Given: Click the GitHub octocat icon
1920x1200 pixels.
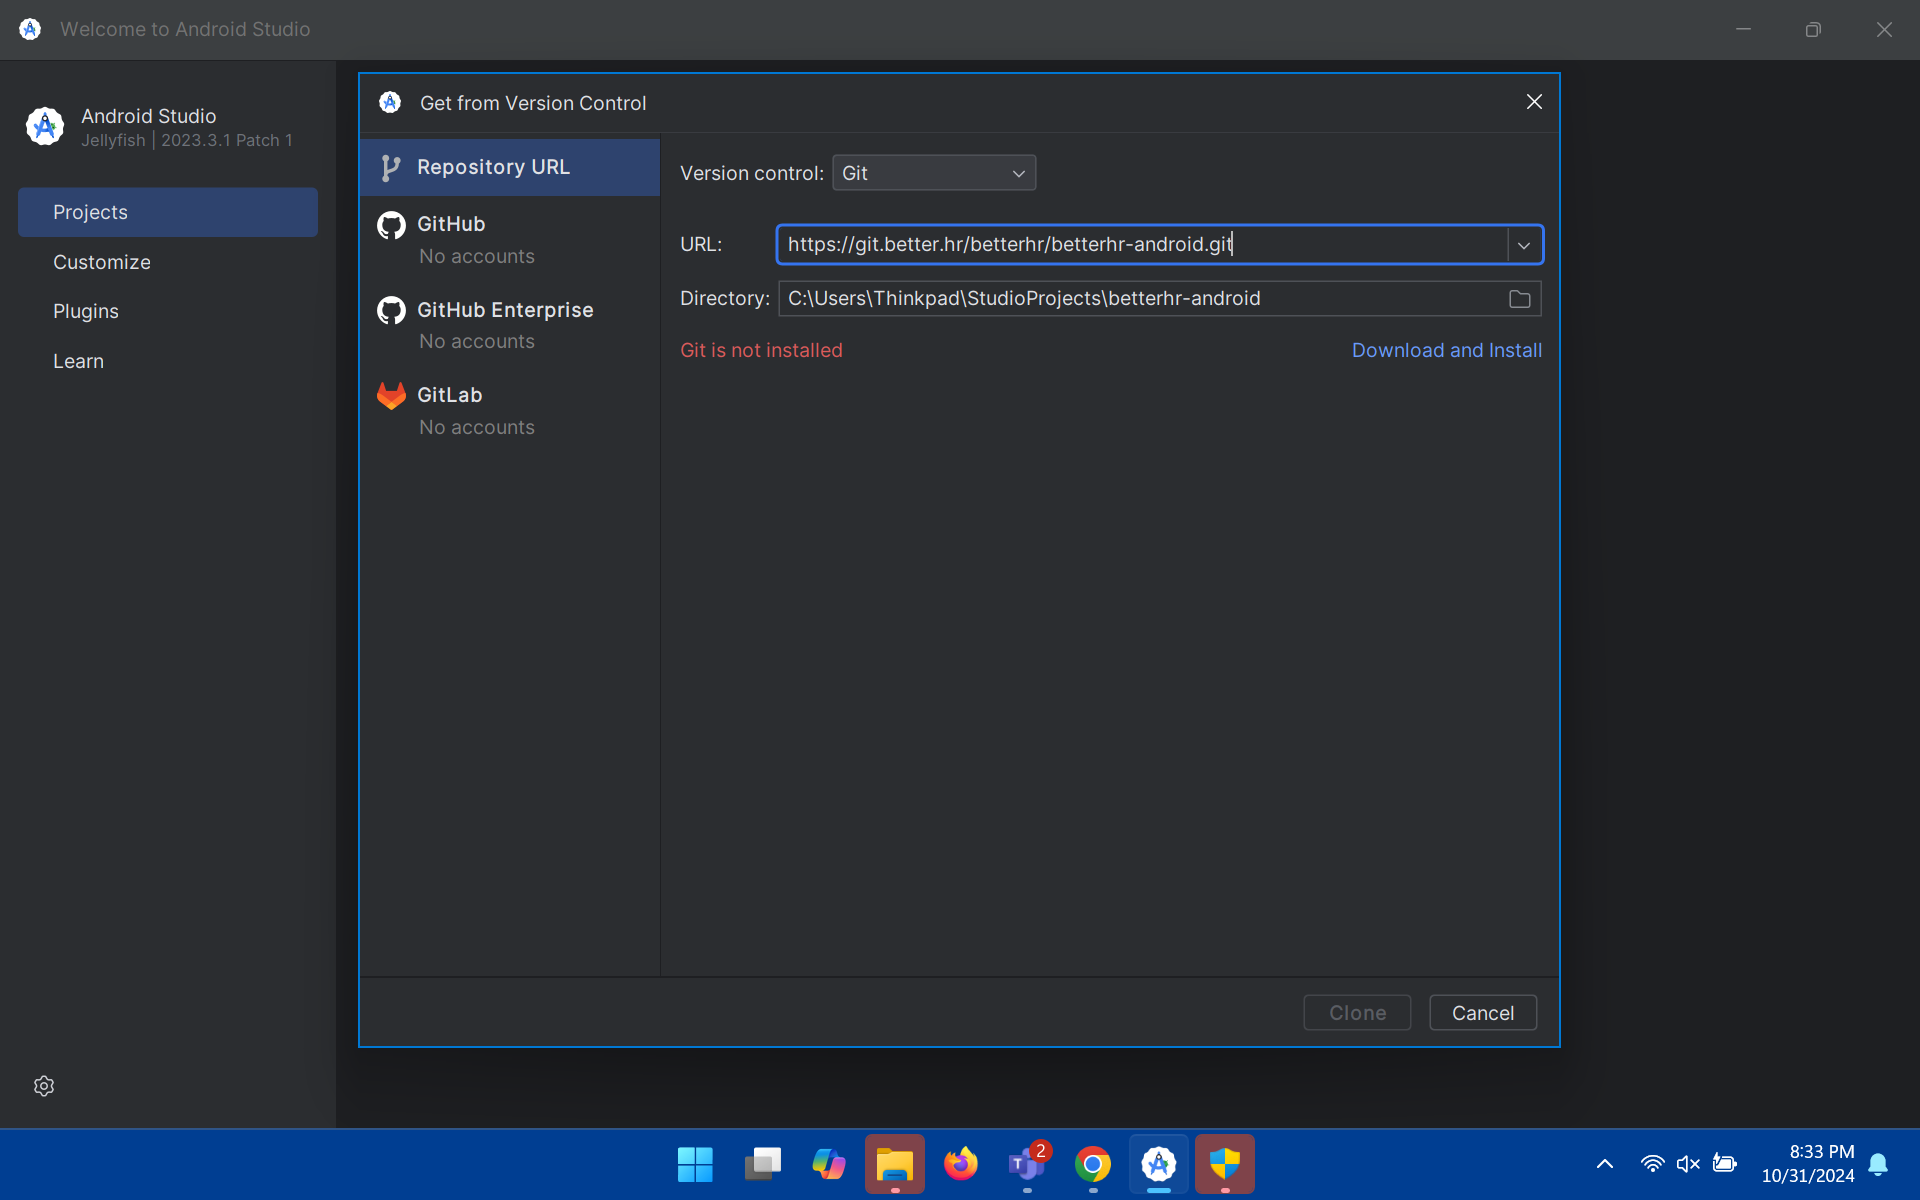Looking at the screenshot, I should (391, 225).
